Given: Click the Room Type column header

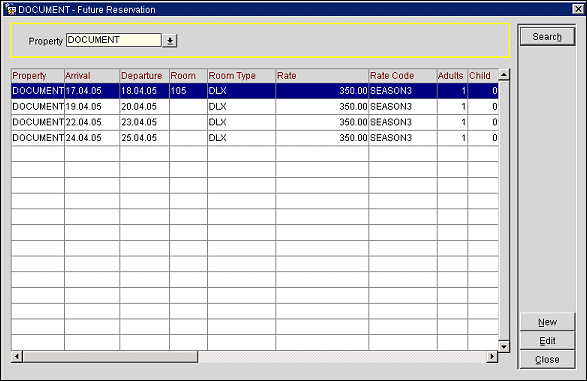Looking at the screenshot, I should coord(241,76).
